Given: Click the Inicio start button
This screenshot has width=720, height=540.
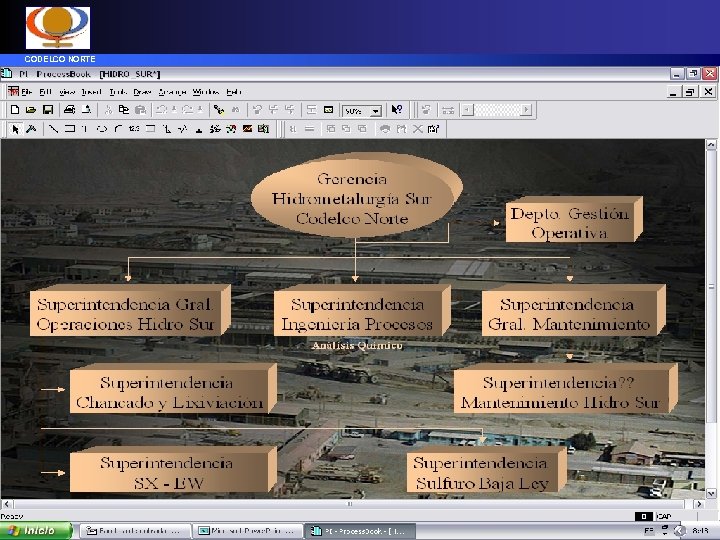Looking at the screenshot, I should tap(37, 531).
